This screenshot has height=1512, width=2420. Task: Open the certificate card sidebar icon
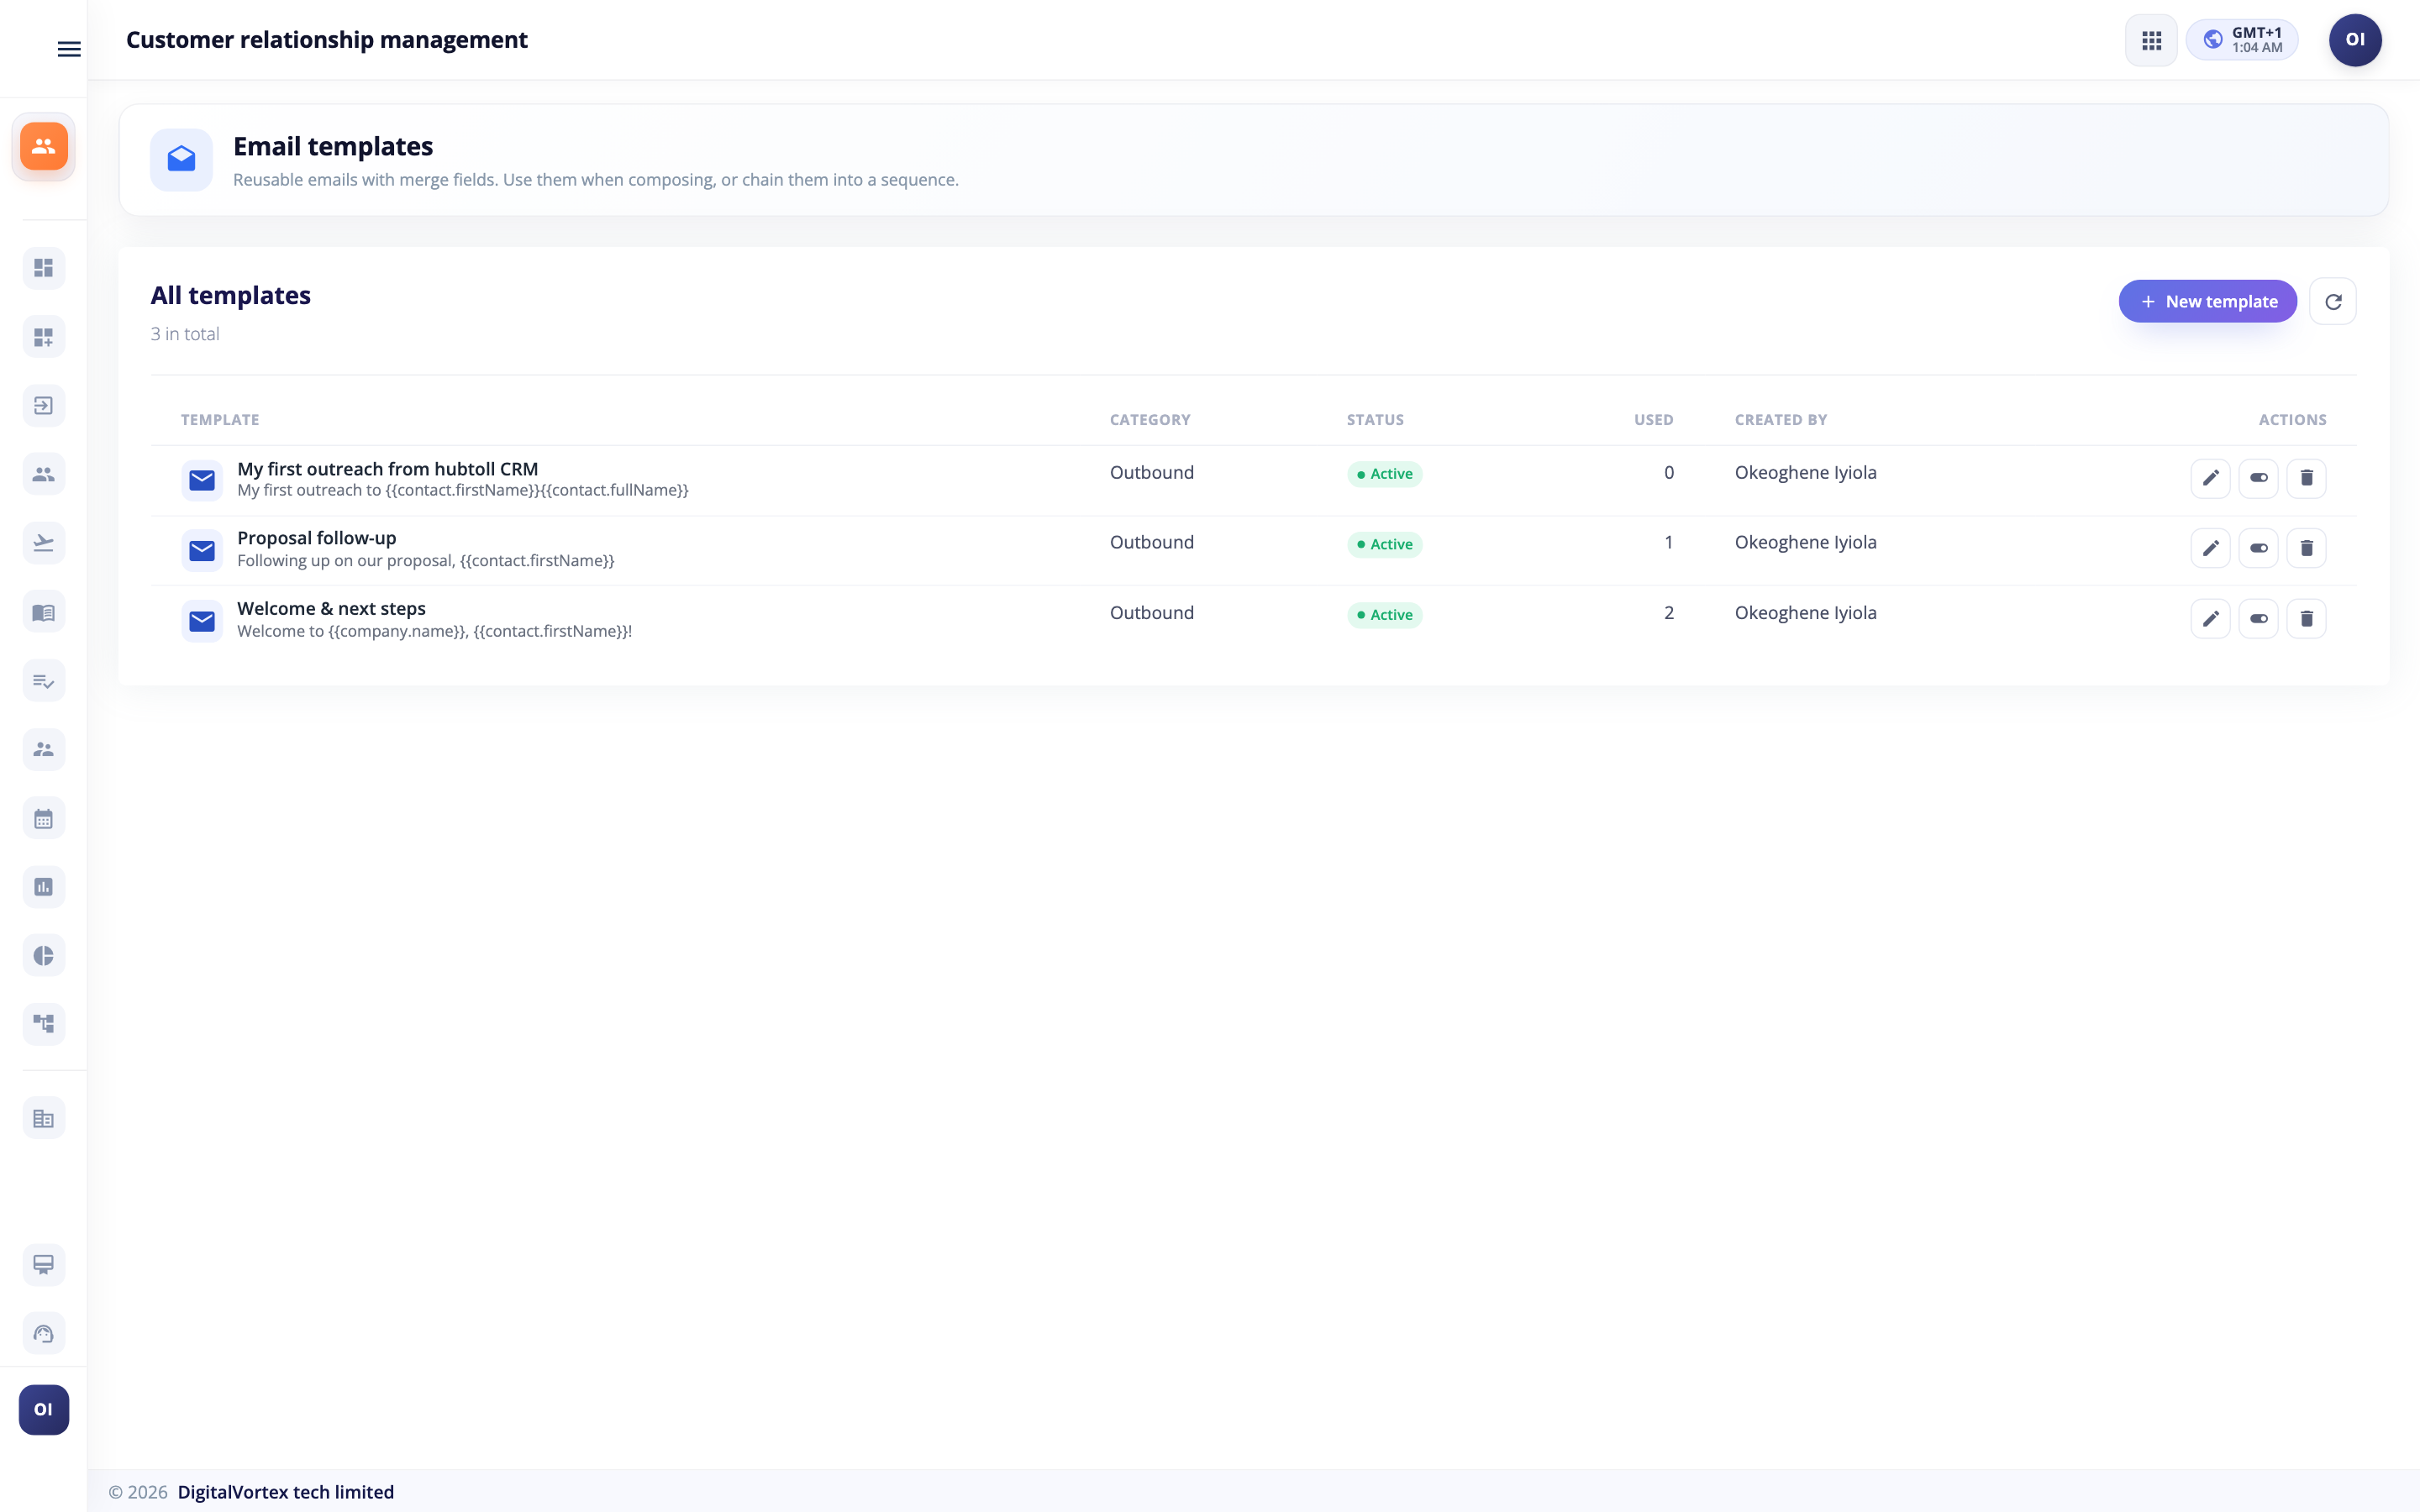tap(44, 1265)
